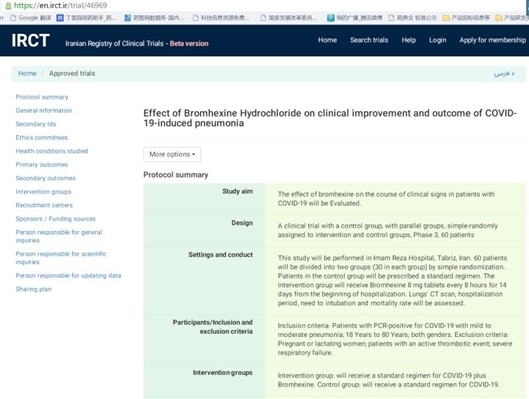
Task: Navigate to Secondary outcomes
Action: tap(46, 178)
